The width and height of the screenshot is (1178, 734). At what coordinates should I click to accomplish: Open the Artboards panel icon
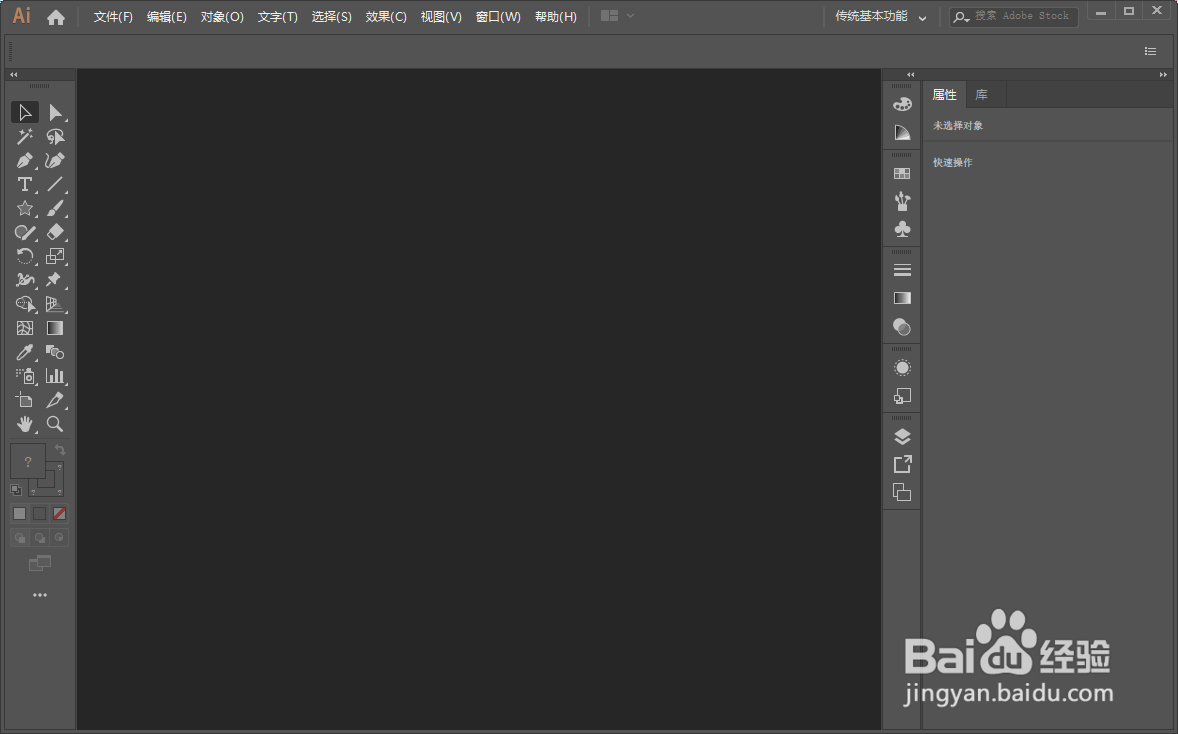click(x=902, y=492)
